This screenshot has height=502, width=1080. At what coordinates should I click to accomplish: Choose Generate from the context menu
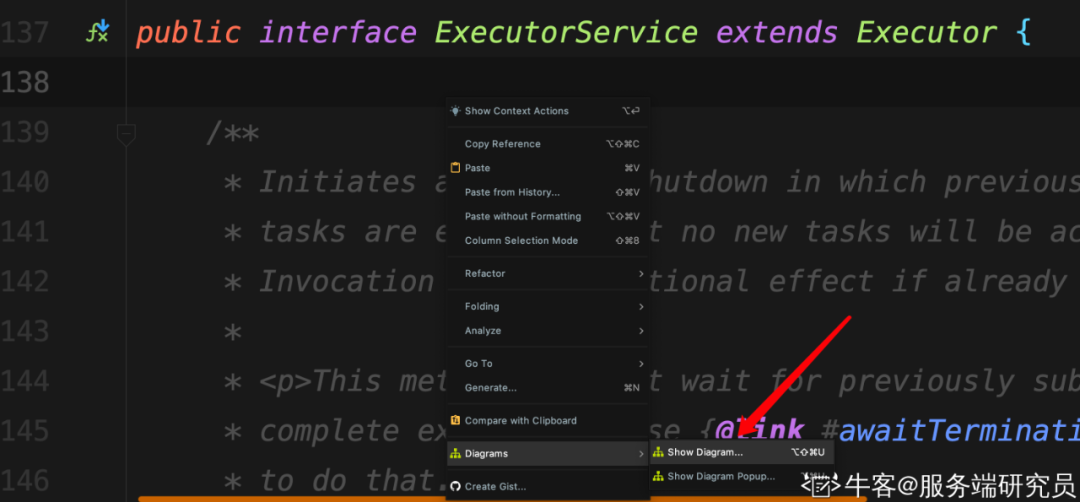click(x=490, y=388)
